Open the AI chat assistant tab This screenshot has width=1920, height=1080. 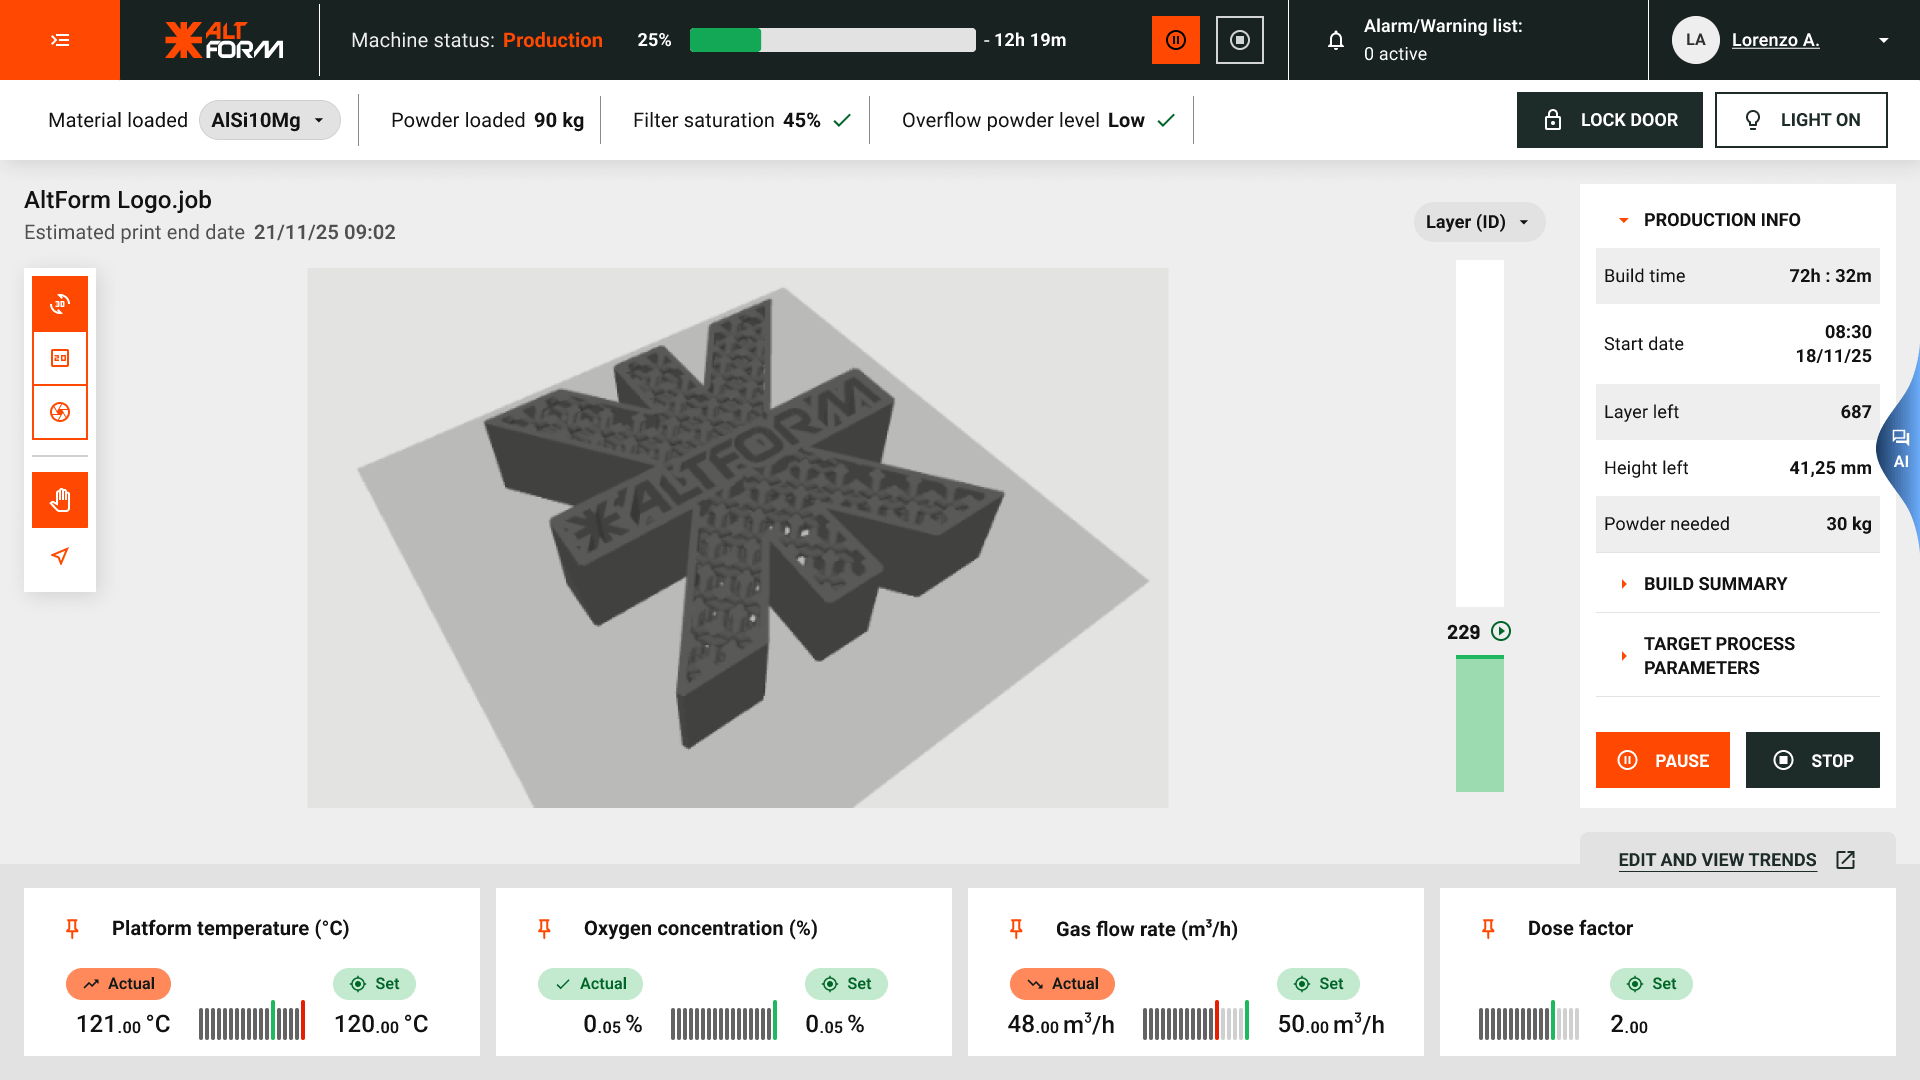[1901, 449]
